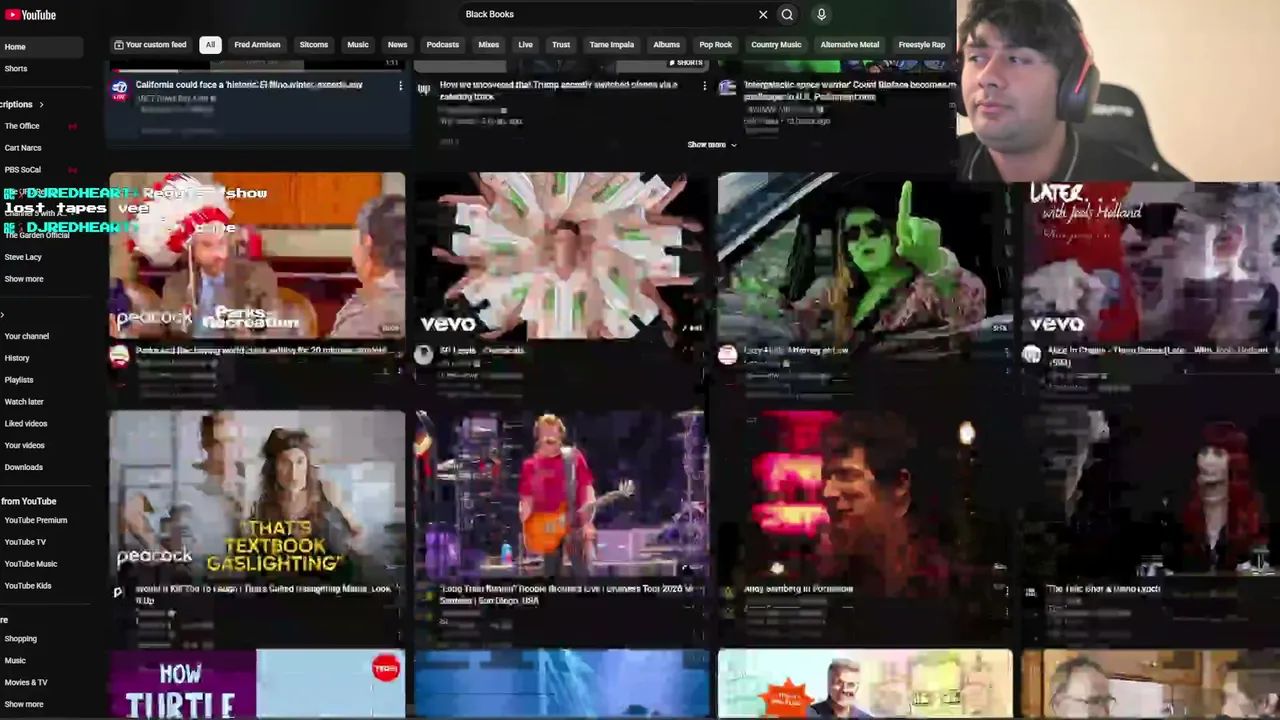Open the Cart Narcs channel
The width and height of the screenshot is (1280, 720).
tap(23, 148)
